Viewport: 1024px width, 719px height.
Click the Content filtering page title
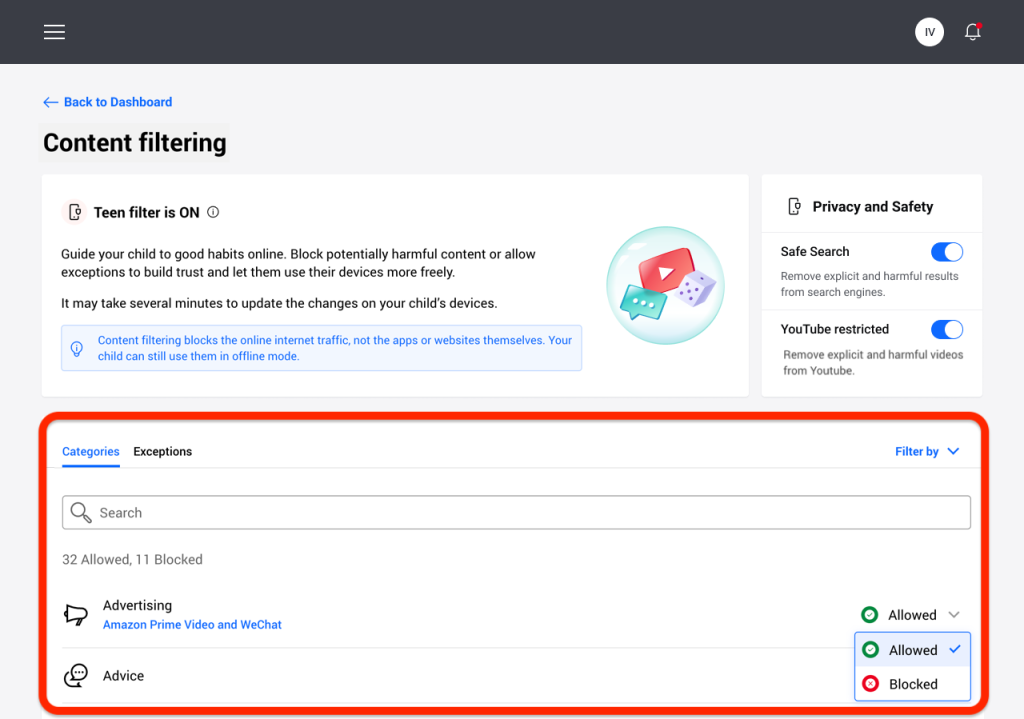[x=135, y=142]
